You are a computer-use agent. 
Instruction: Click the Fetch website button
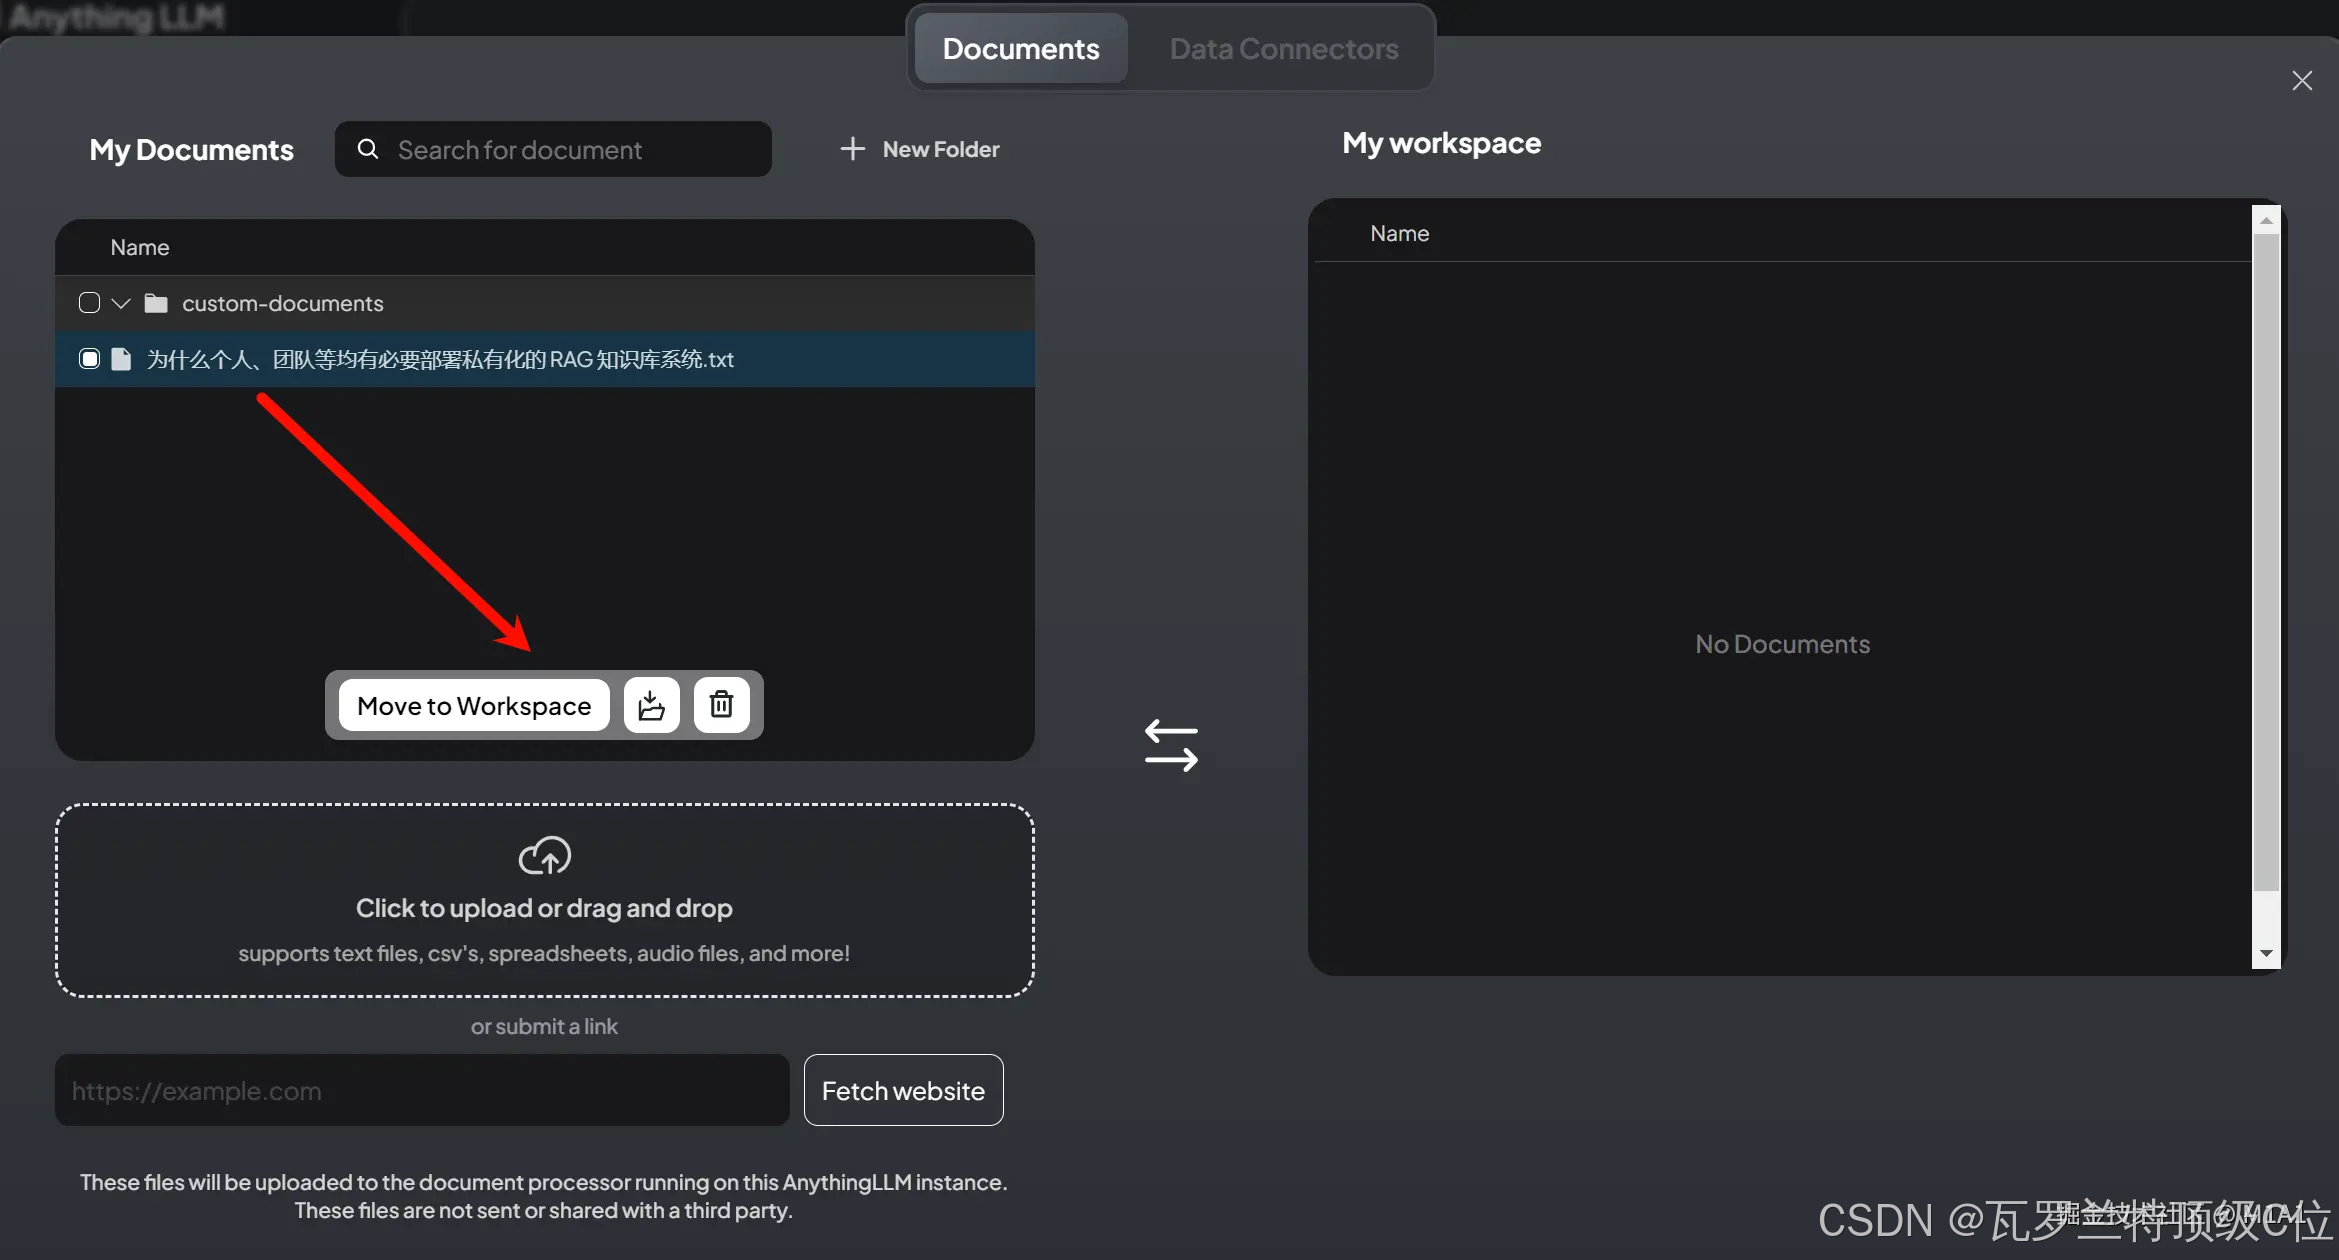click(902, 1090)
